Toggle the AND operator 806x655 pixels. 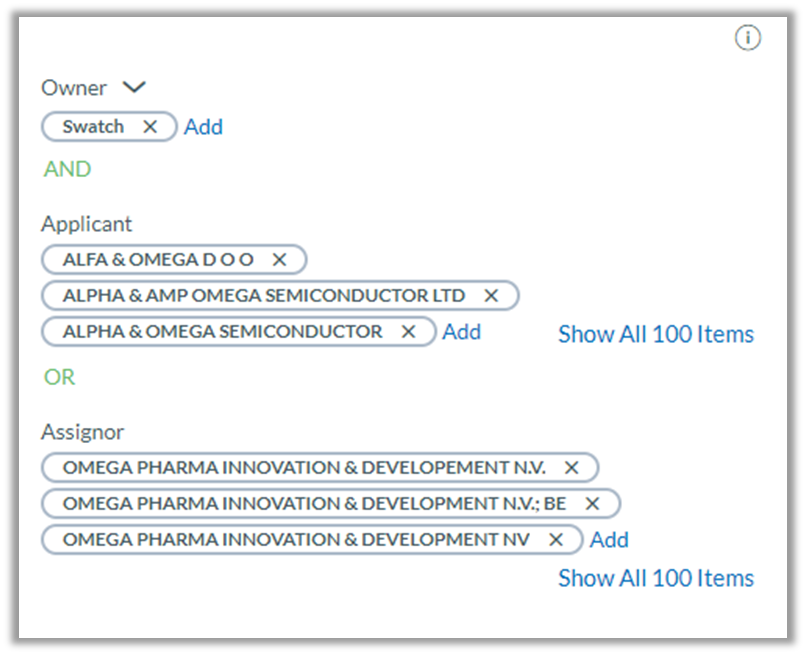tap(67, 169)
